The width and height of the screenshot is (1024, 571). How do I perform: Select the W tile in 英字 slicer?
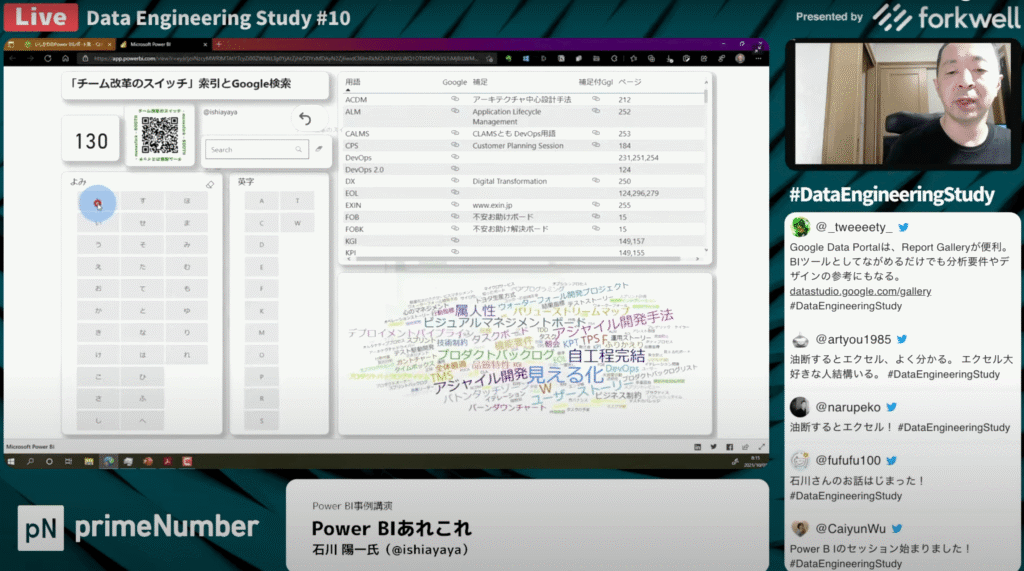(297, 223)
